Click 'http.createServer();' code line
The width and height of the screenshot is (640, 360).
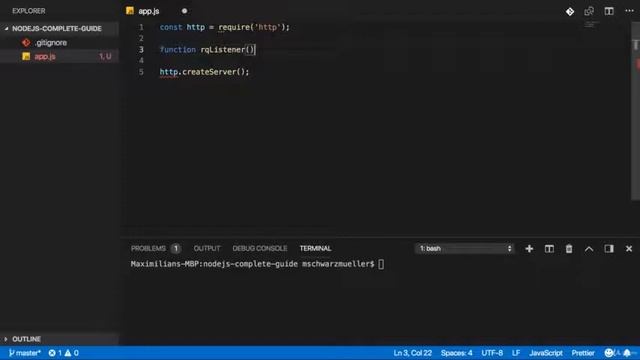click(x=204, y=72)
